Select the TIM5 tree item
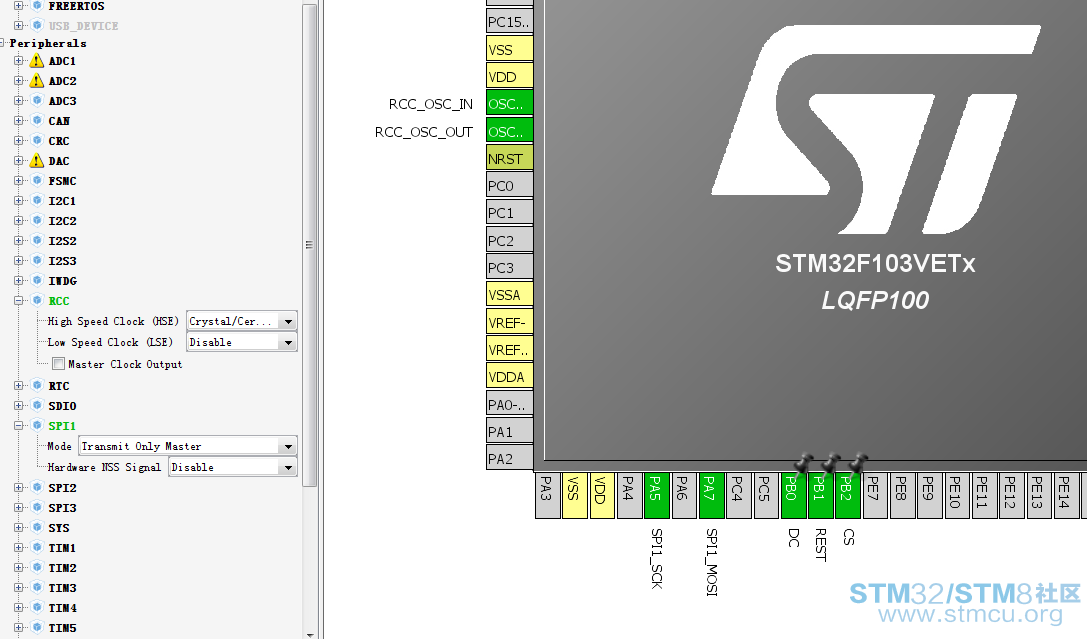The width and height of the screenshot is (1087, 639). point(62,628)
